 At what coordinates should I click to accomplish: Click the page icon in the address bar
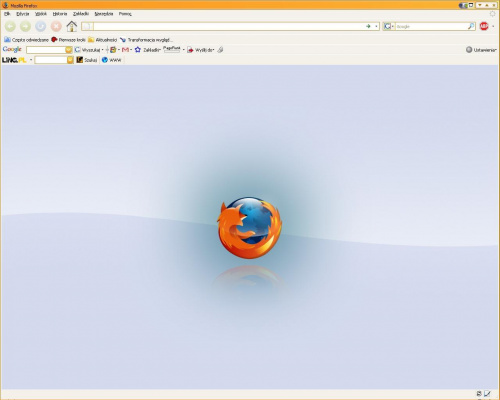(87, 26)
